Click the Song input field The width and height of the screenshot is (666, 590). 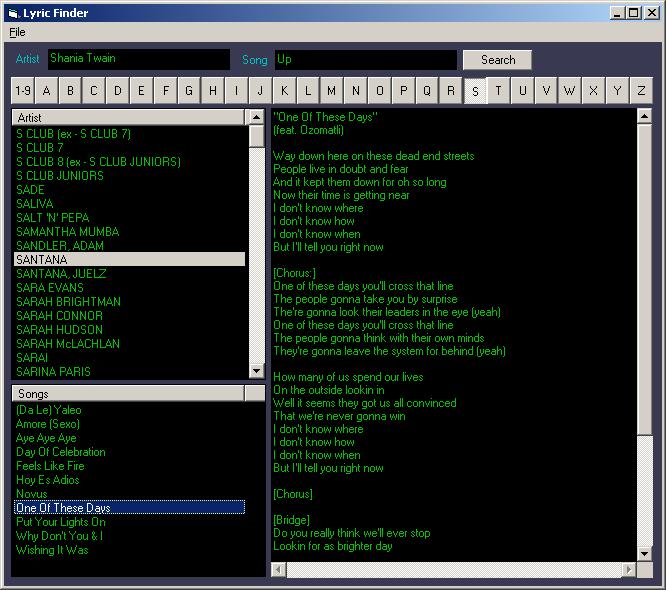[x=365, y=60]
